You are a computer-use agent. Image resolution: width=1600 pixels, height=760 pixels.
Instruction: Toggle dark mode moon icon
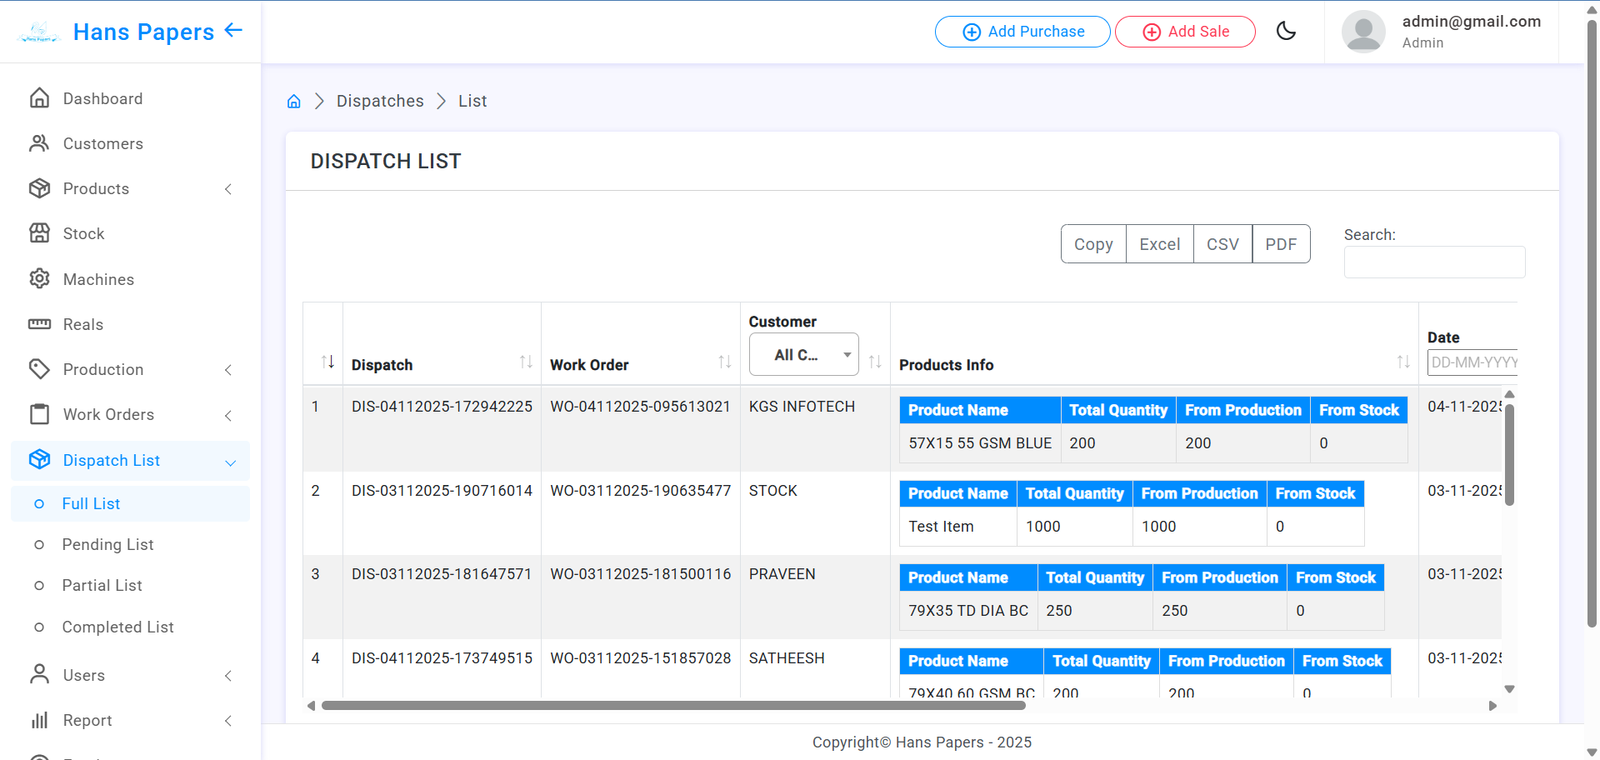[1286, 31]
